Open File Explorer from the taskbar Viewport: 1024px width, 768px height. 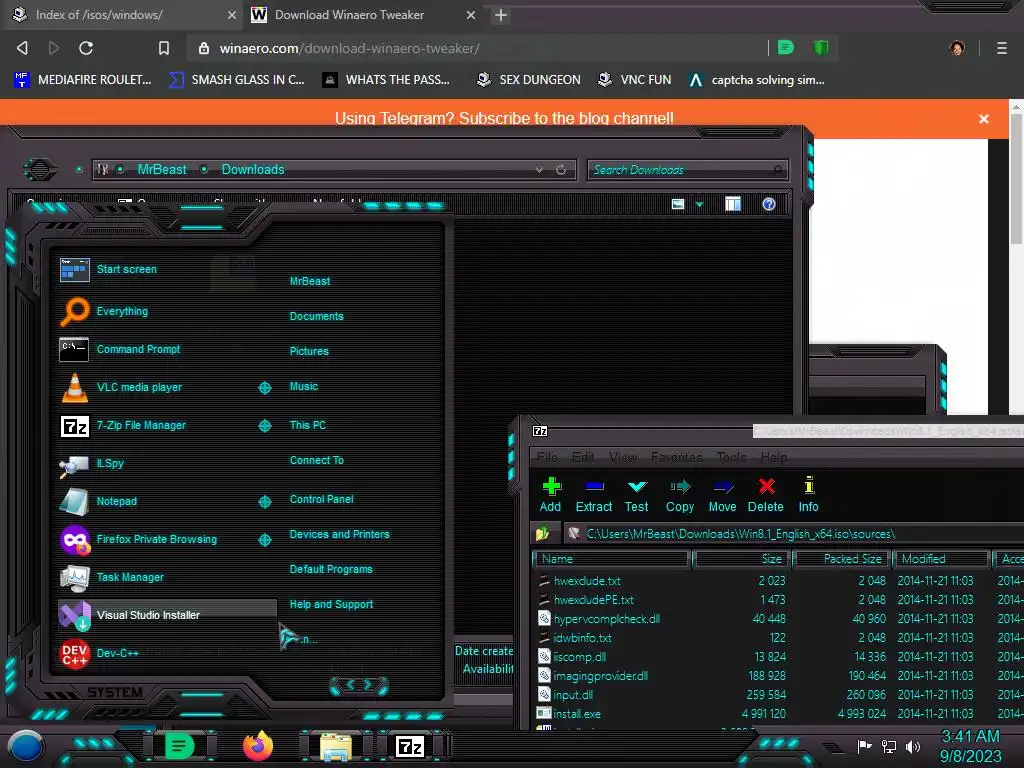336,746
